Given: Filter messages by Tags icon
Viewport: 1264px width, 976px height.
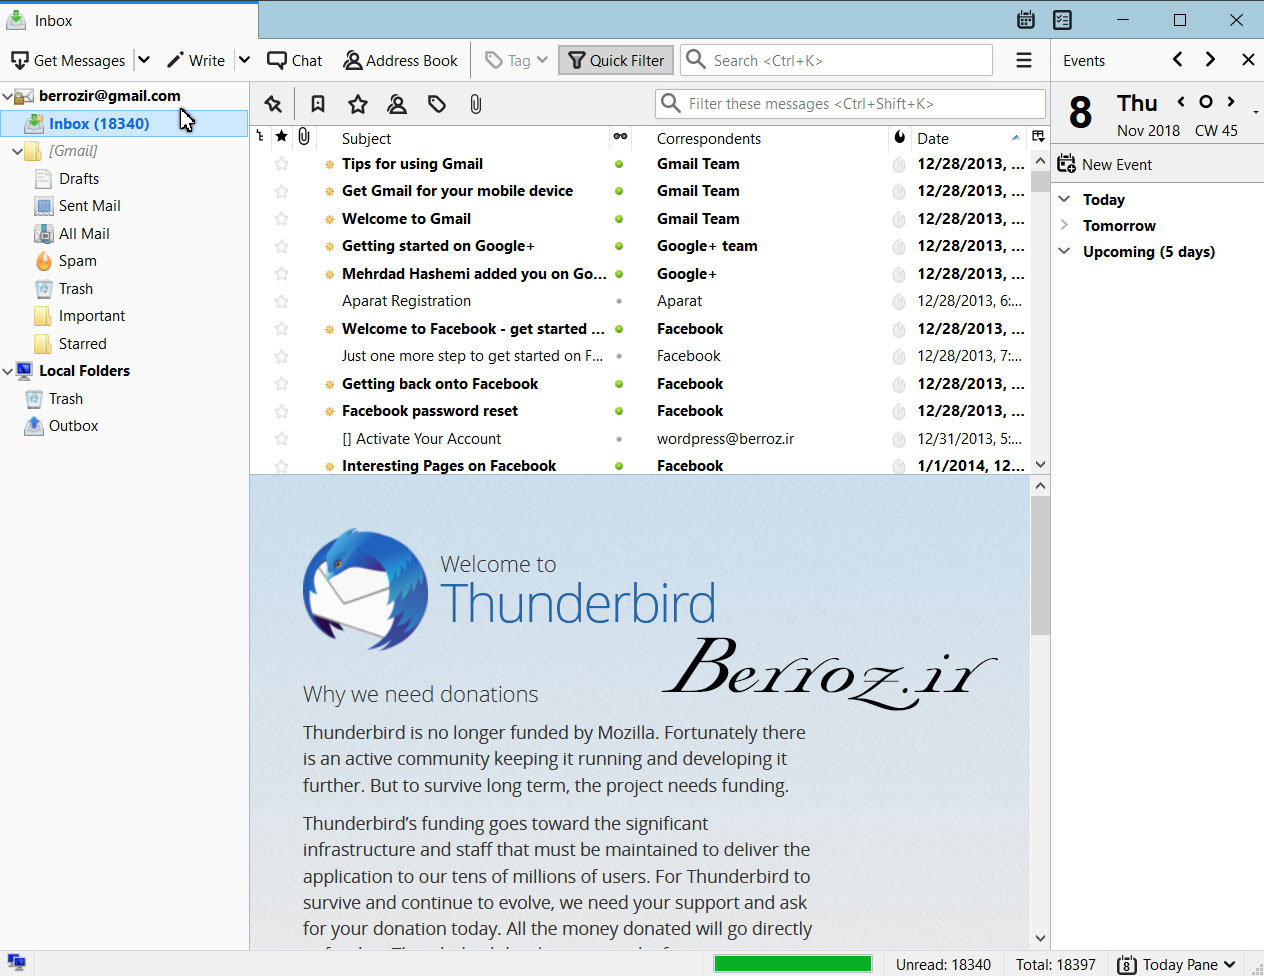Looking at the screenshot, I should tap(437, 104).
